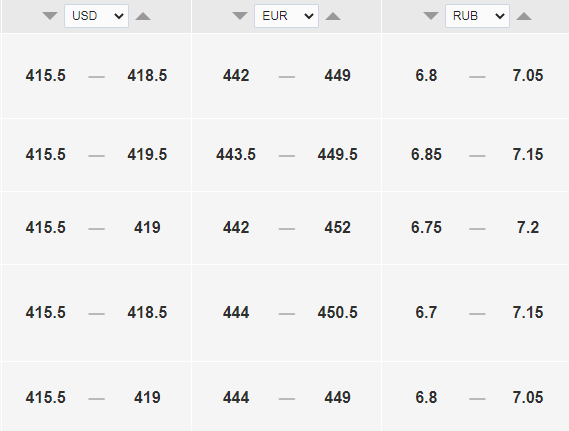This screenshot has height=431, width=569.
Task: Select 419 USD rate beside EUR 442
Action: [147, 228]
